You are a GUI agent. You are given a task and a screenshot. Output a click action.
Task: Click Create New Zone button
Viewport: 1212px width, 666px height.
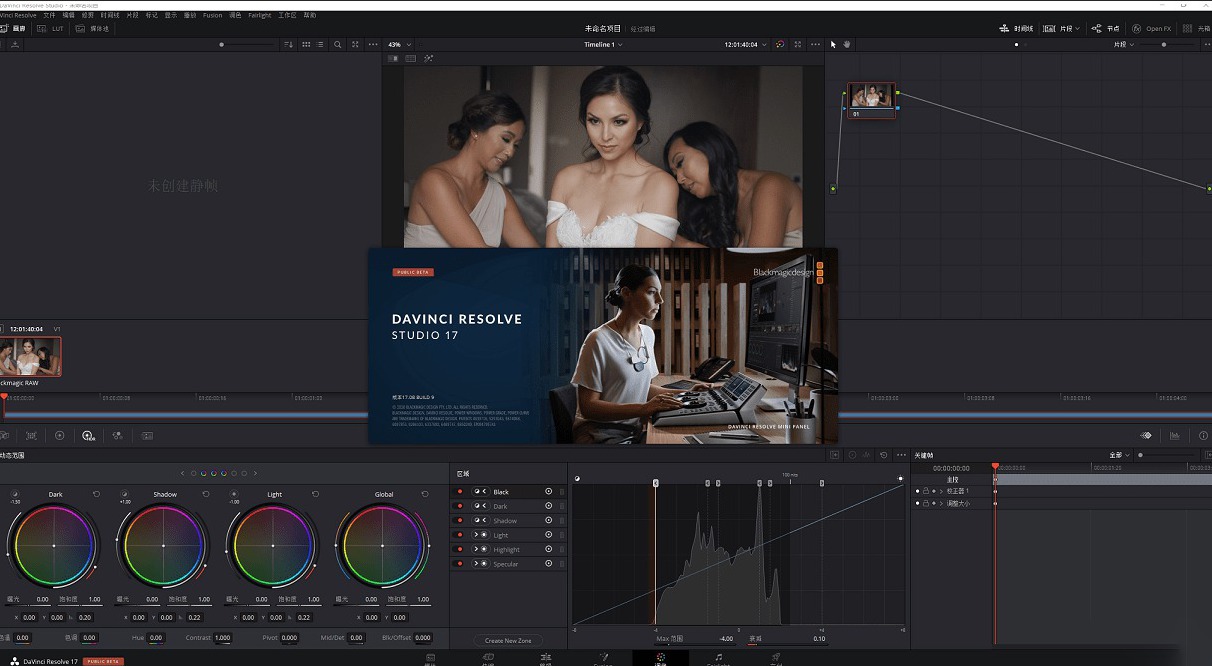(x=508, y=640)
